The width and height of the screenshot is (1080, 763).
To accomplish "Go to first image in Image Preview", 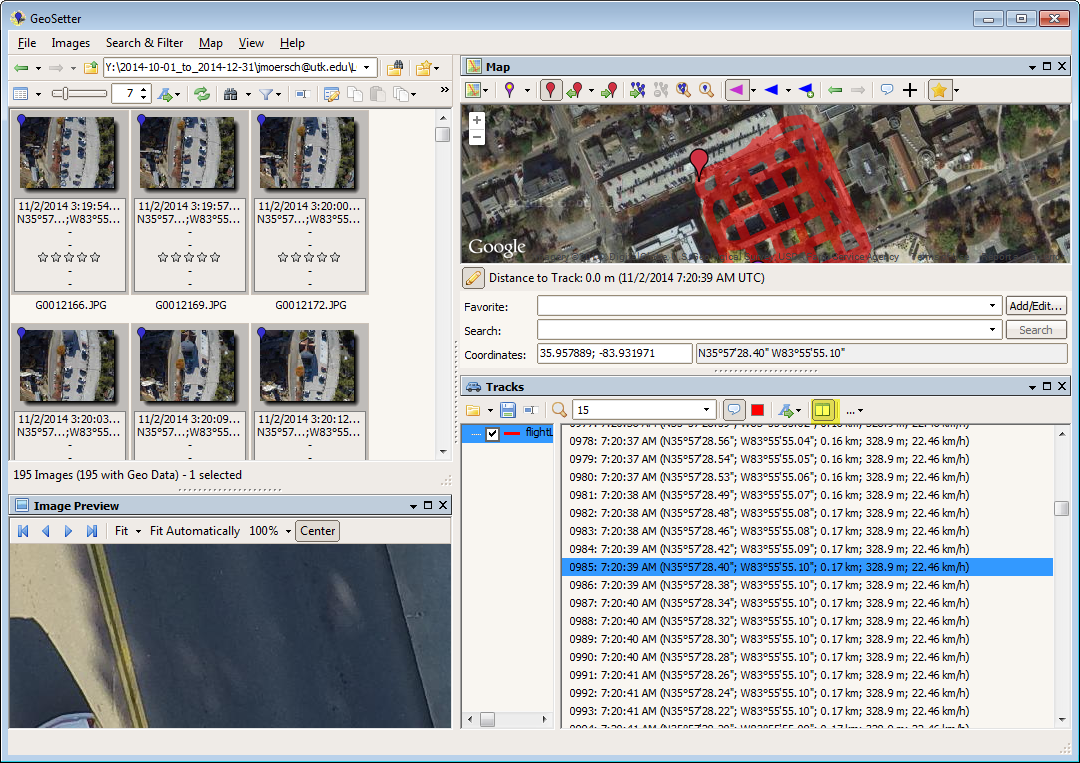I will pyautogui.click(x=23, y=531).
